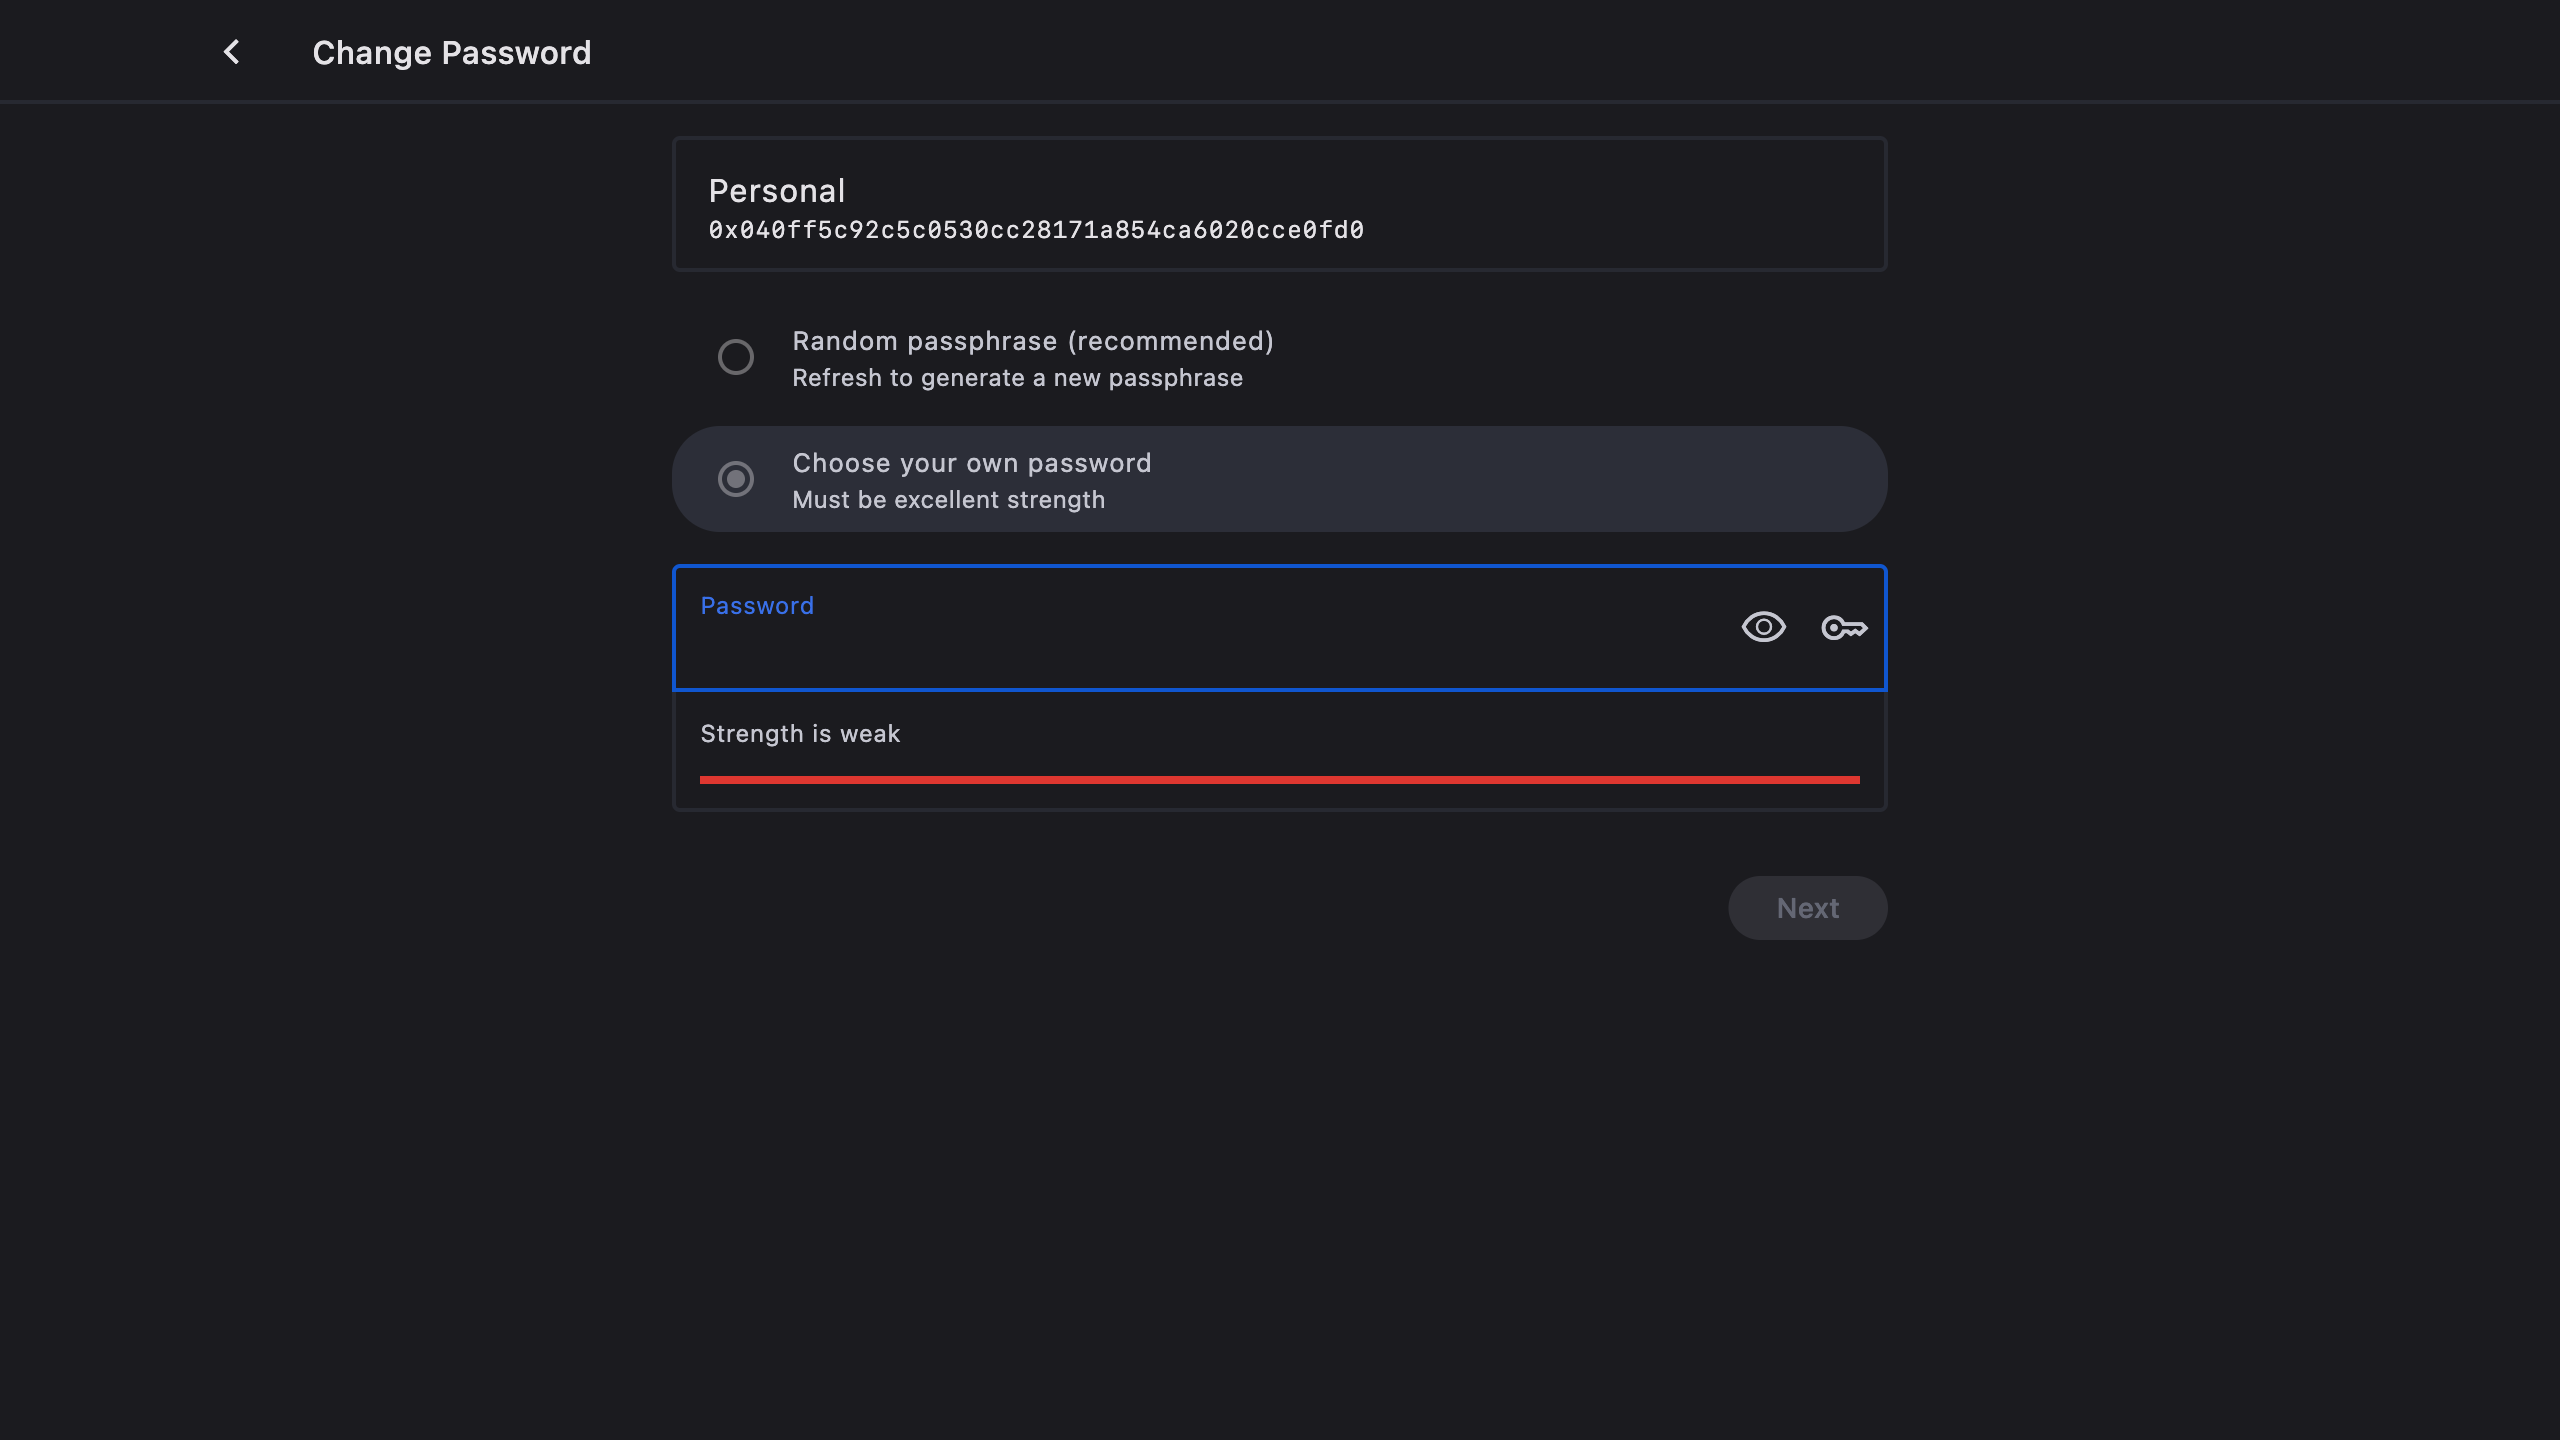Go back using the header arrow

(x=231, y=52)
